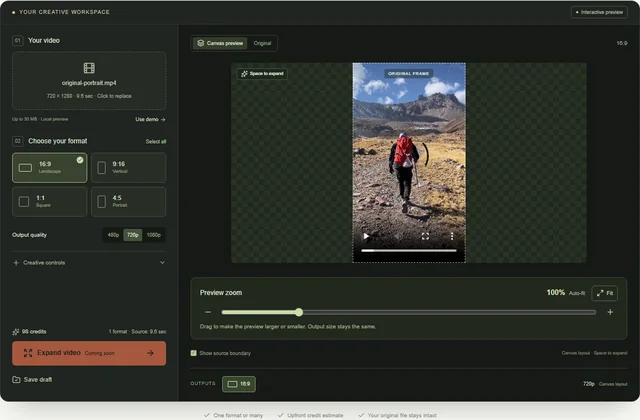Select the 4:5 Portrait format card
Image resolution: width=640 pixels, height=420 pixels.
(x=129, y=202)
